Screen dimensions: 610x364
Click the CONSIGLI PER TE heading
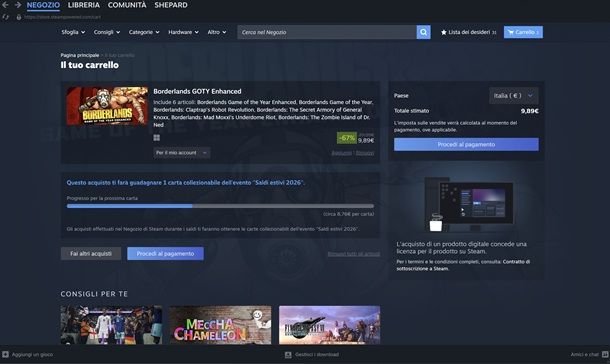(x=94, y=294)
